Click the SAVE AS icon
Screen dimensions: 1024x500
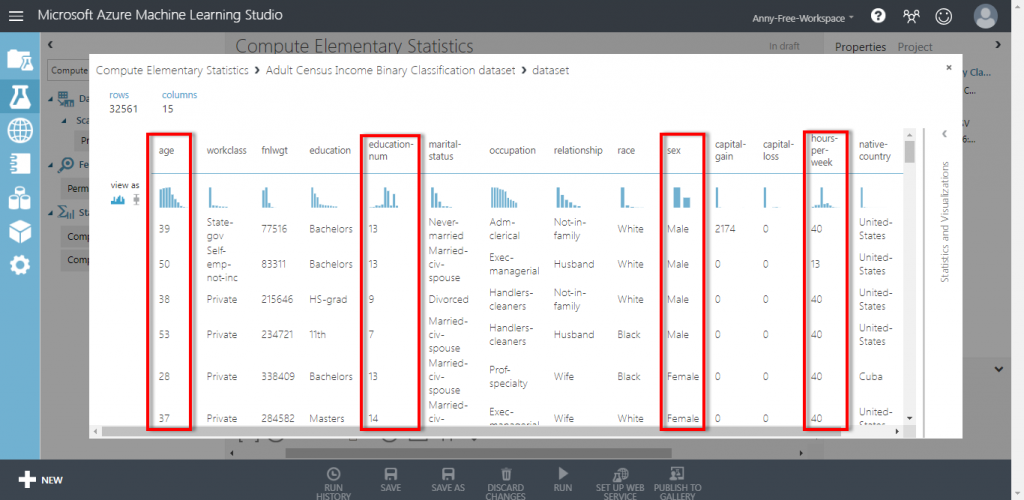point(448,474)
